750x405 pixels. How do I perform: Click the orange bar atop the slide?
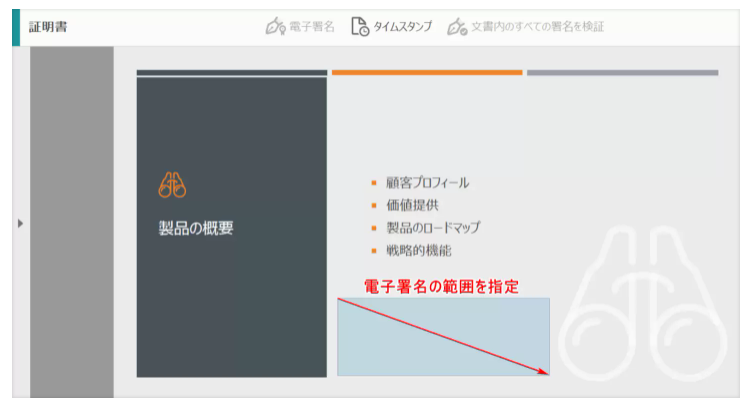427,72
